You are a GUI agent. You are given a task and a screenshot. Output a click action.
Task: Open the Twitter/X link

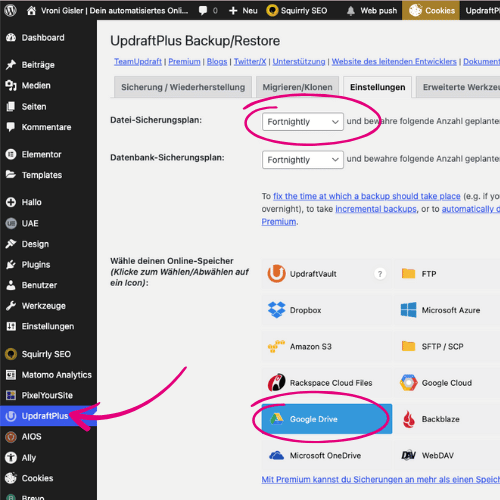coord(250,62)
